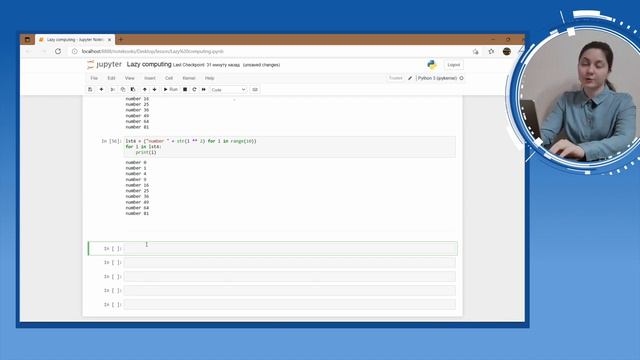Select the fourth empty code cell
Viewport: 640px width, 360px height.
coord(290,290)
